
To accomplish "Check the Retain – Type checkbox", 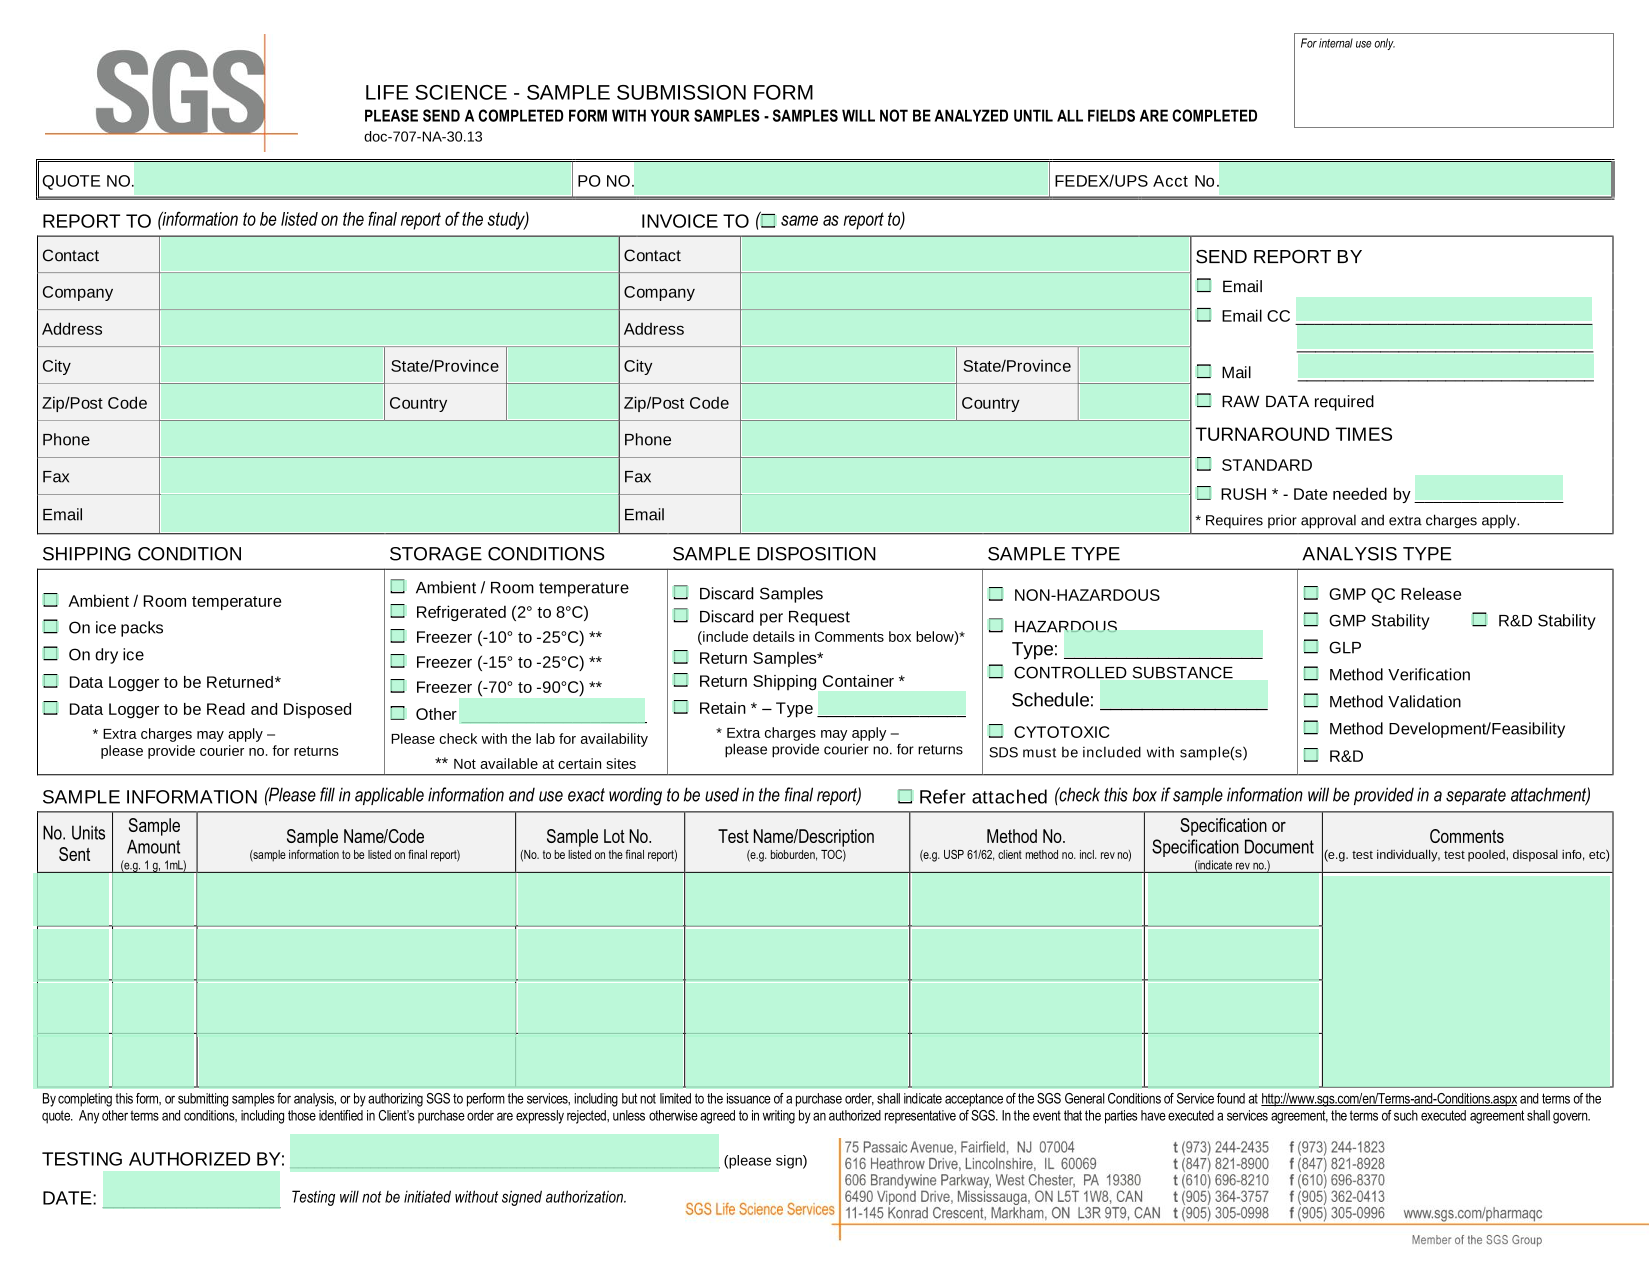I will [x=681, y=707].
